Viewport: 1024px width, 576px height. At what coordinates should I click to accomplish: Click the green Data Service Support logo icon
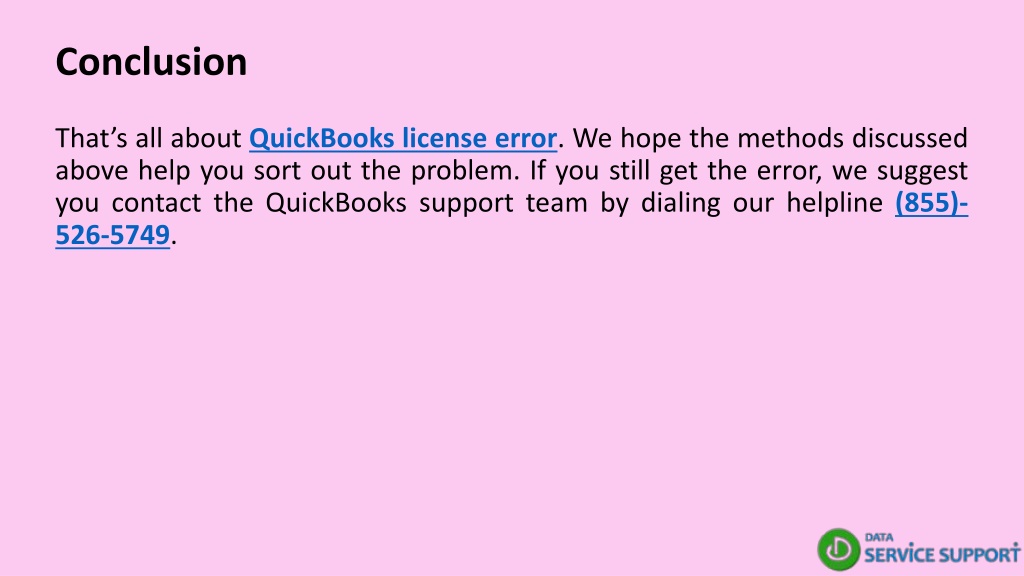839,549
